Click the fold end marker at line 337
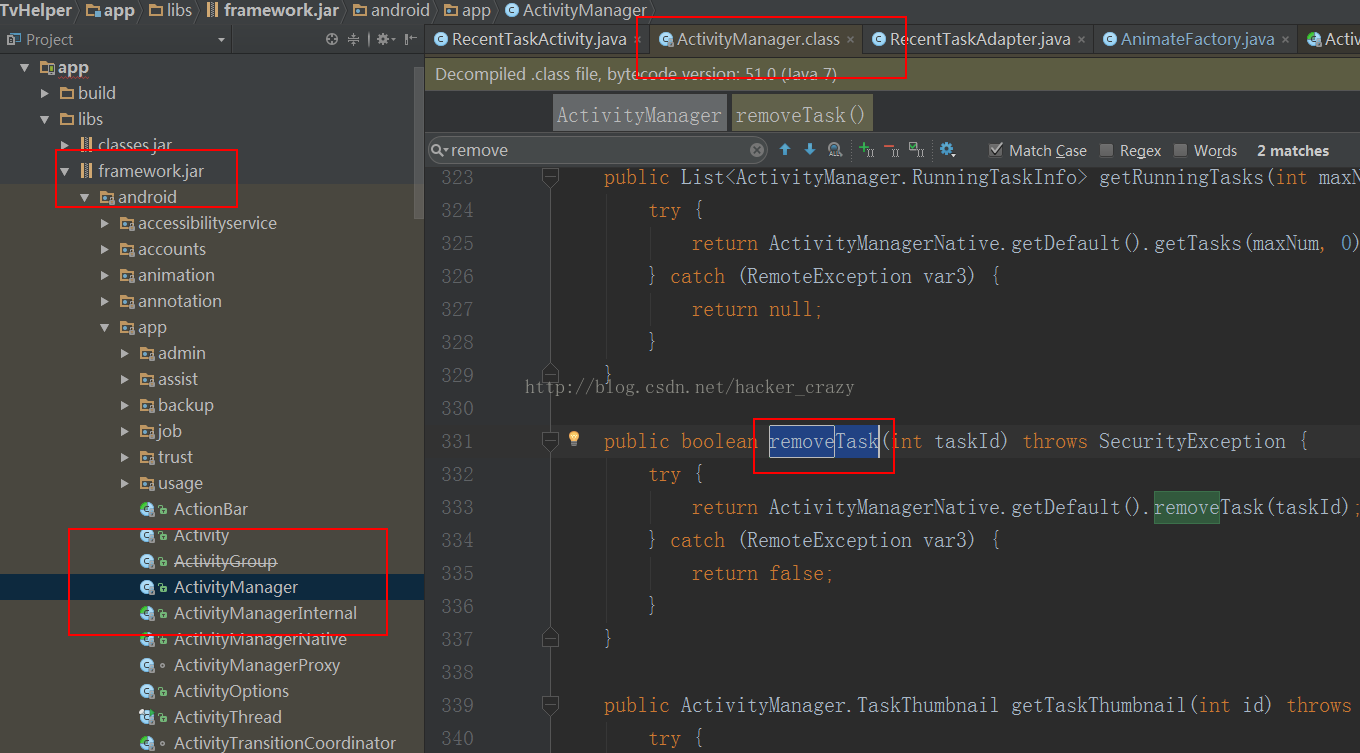This screenshot has height=753, width=1360. 549,636
